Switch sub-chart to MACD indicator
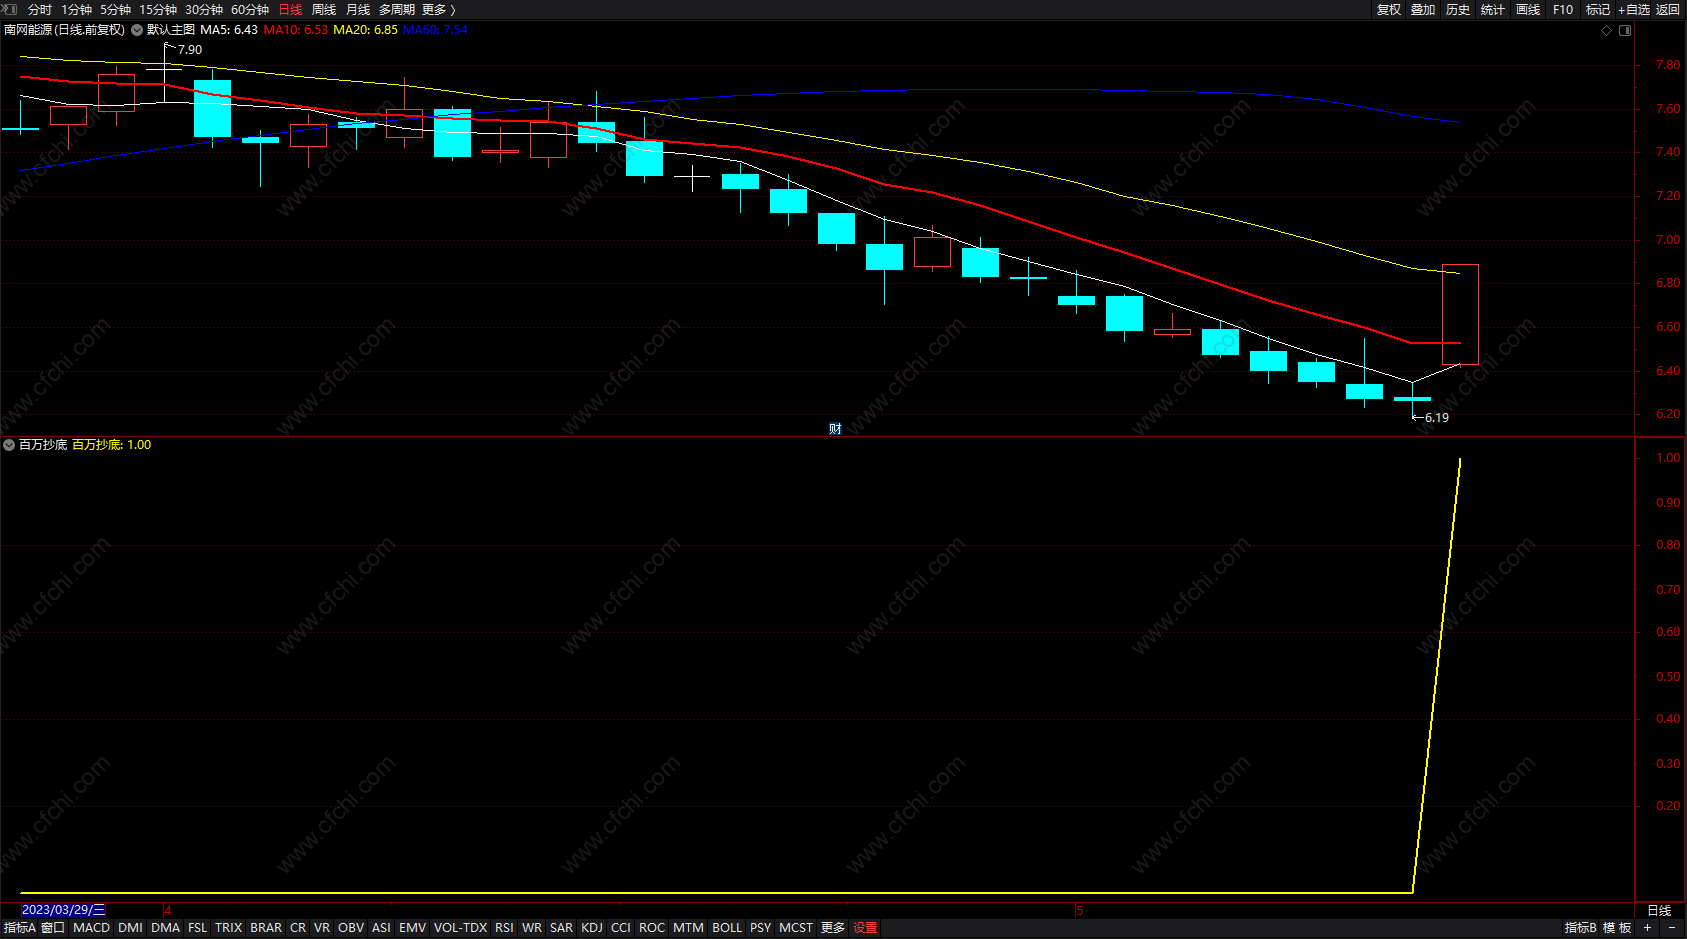Image resolution: width=1687 pixels, height=939 pixels. coord(92,928)
